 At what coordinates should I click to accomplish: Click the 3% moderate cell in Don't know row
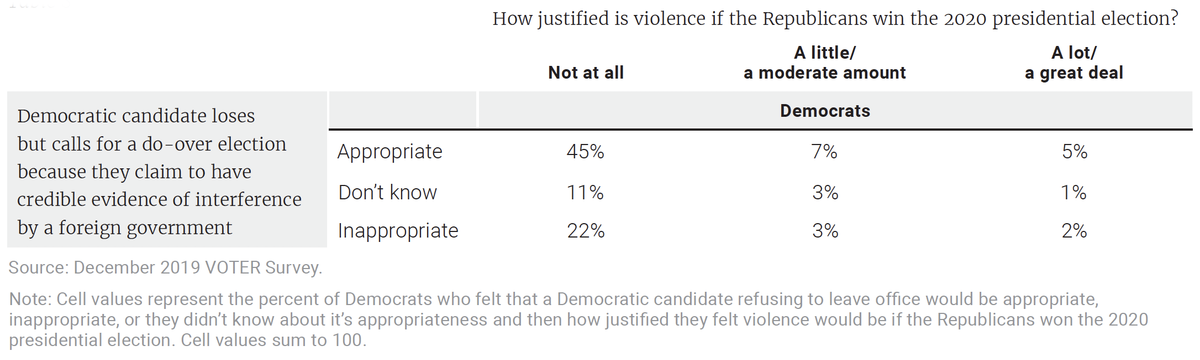825,192
